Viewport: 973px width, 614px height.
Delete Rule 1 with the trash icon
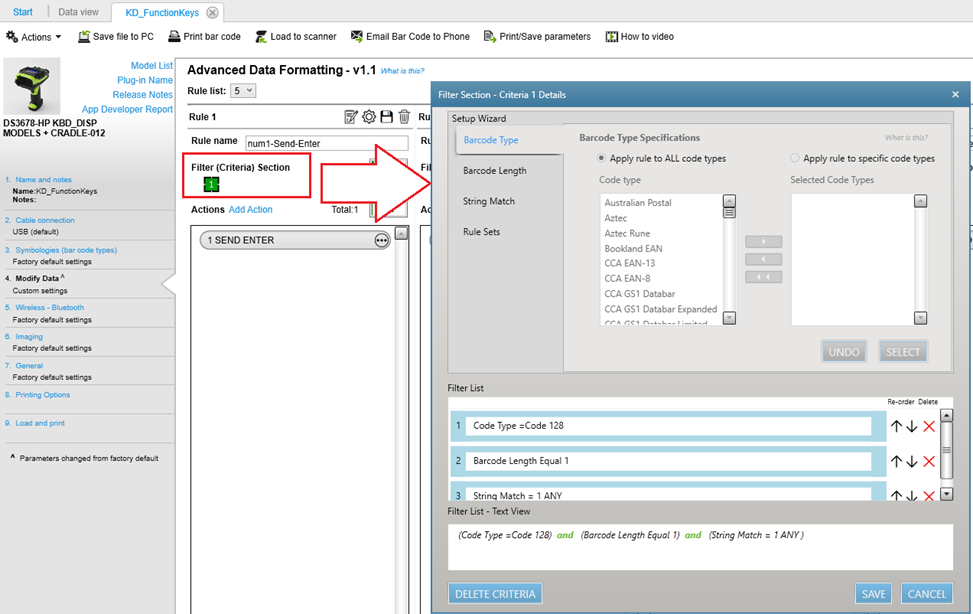(x=403, y=117)
